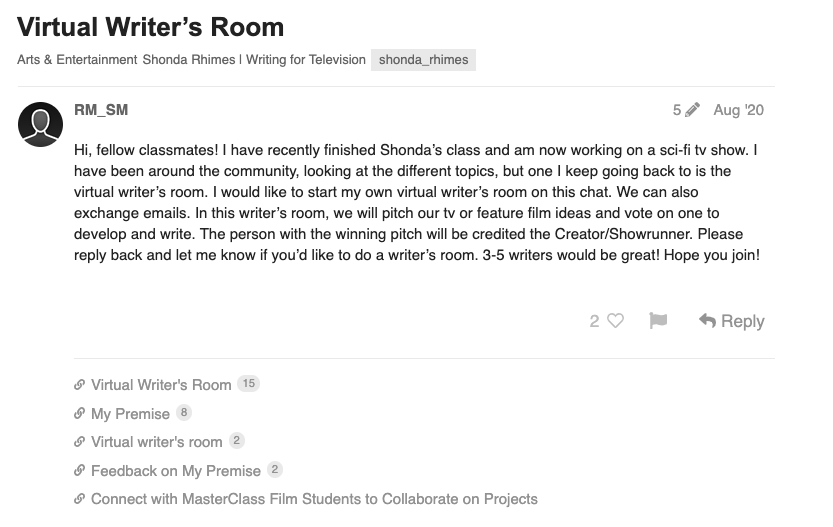This screenshot has width=833, height=527.
Task: Open lowercase Virtual writer's room topic
Action: pos(157,442)
